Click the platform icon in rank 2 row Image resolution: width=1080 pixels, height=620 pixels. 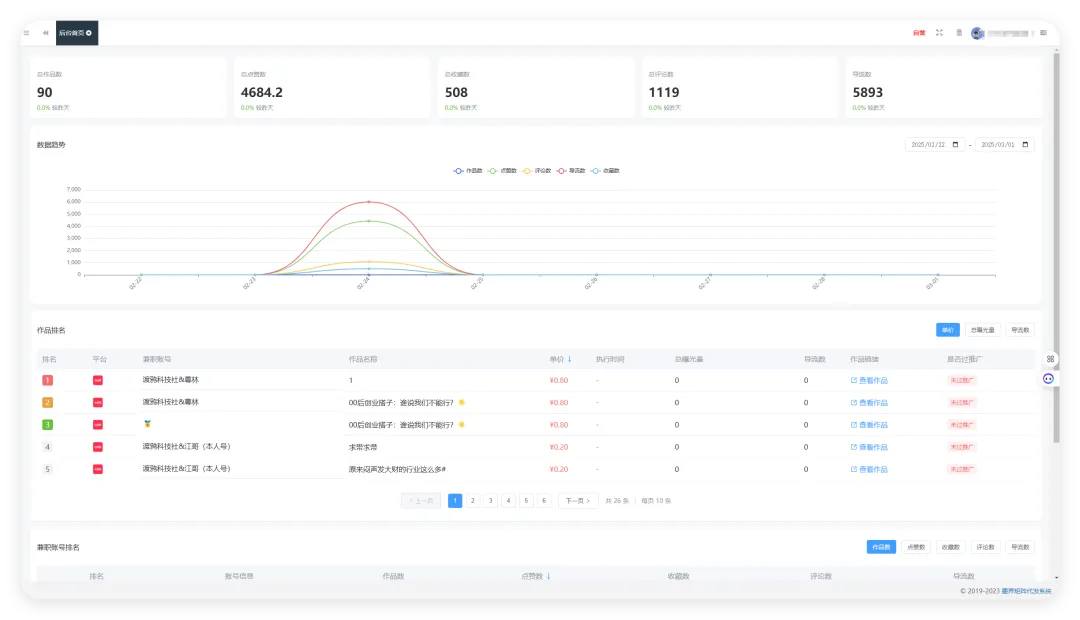click(98, 402)
